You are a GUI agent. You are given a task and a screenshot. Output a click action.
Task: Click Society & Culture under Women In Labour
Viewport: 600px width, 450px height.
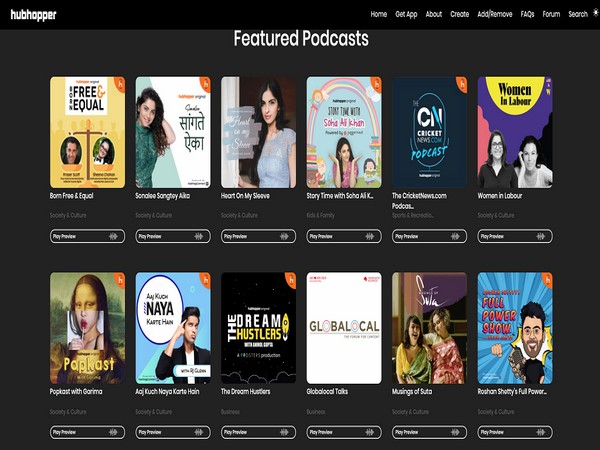[x=496, y=215]
